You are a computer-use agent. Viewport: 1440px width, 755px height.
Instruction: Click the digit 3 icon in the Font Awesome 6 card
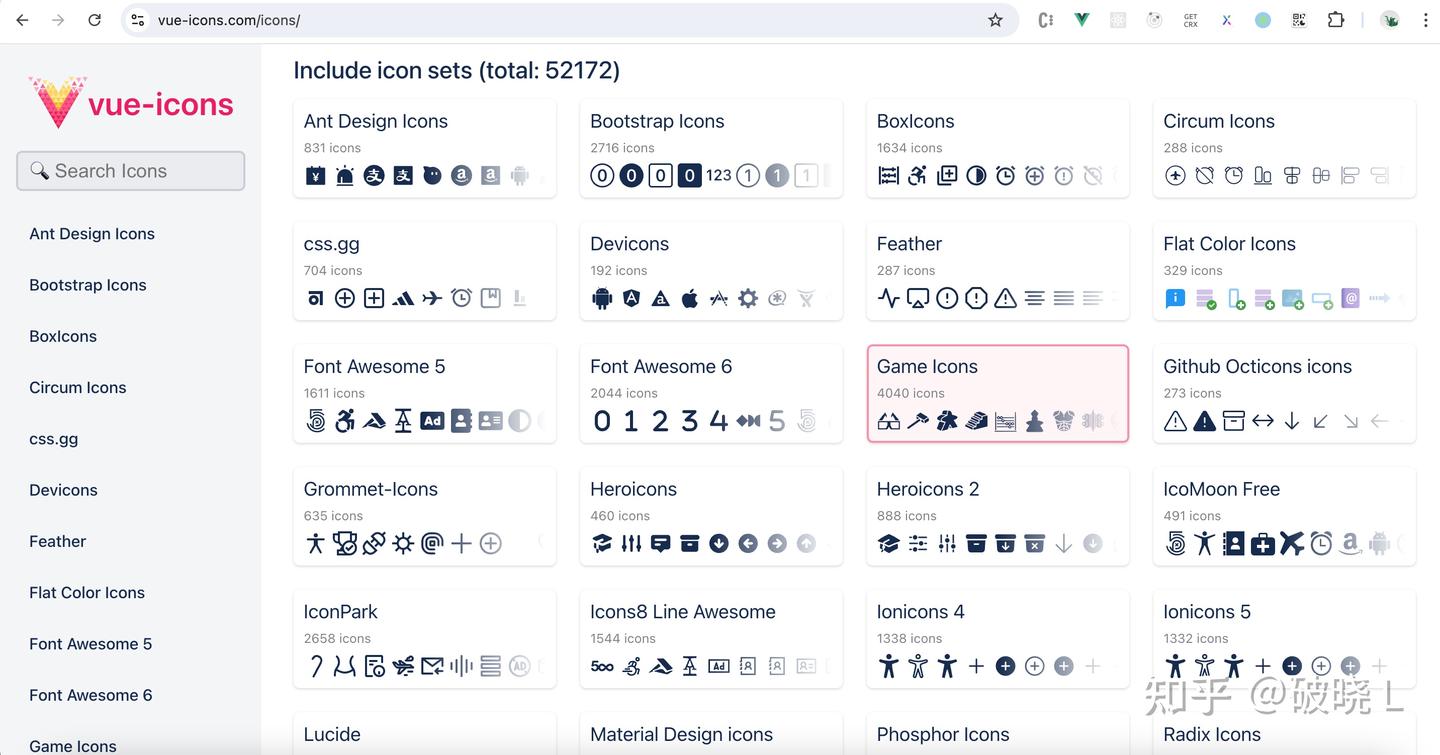pyautogui.click(x=689, y=421)
